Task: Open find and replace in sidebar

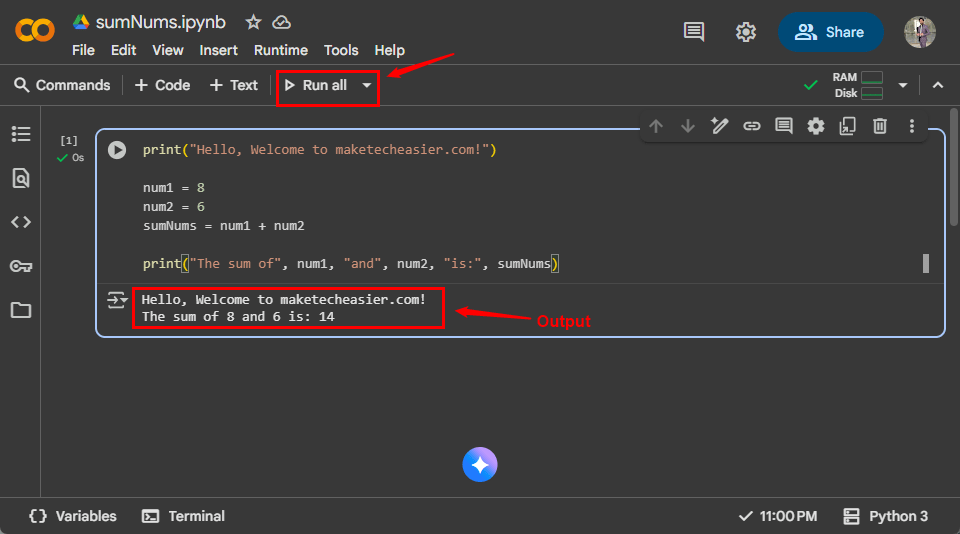Action: (x=20, y=178)
